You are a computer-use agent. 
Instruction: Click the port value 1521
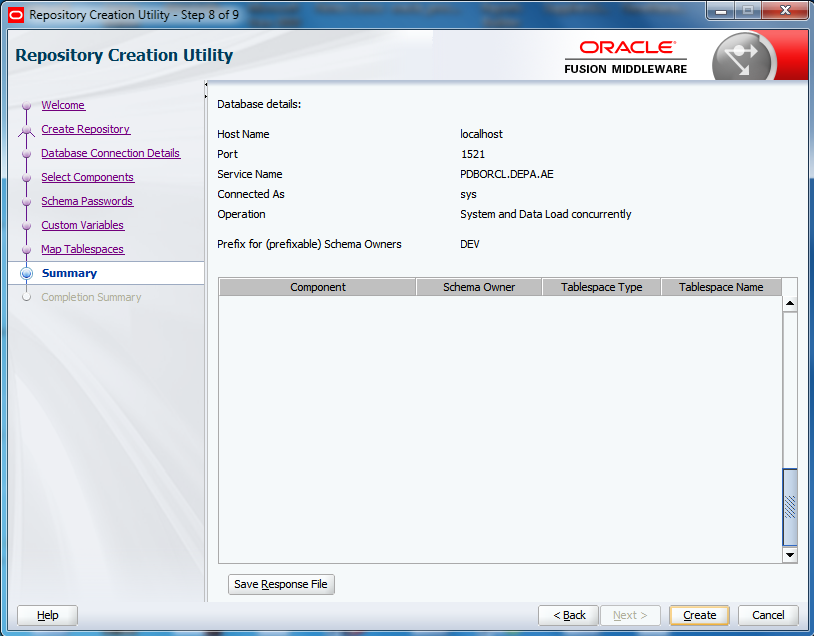pyautogui.click(x=472, y=154)
